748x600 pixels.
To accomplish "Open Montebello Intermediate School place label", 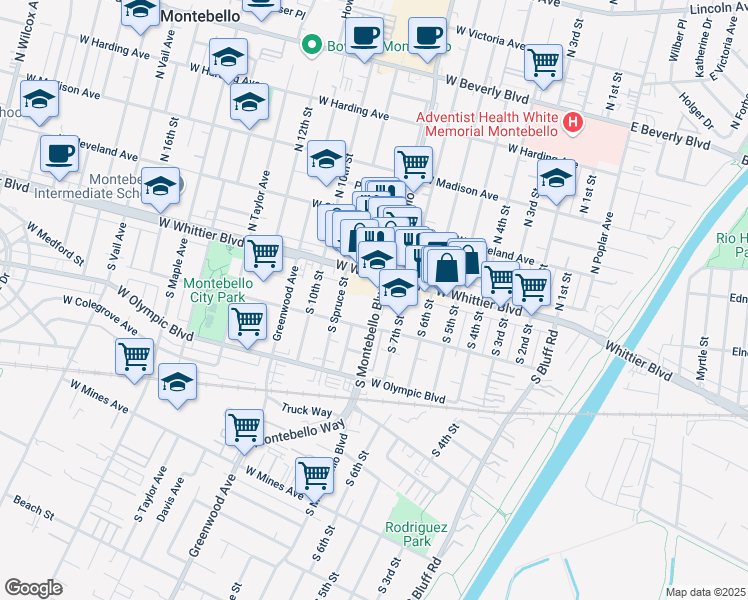I will click(x=88, y=186).
